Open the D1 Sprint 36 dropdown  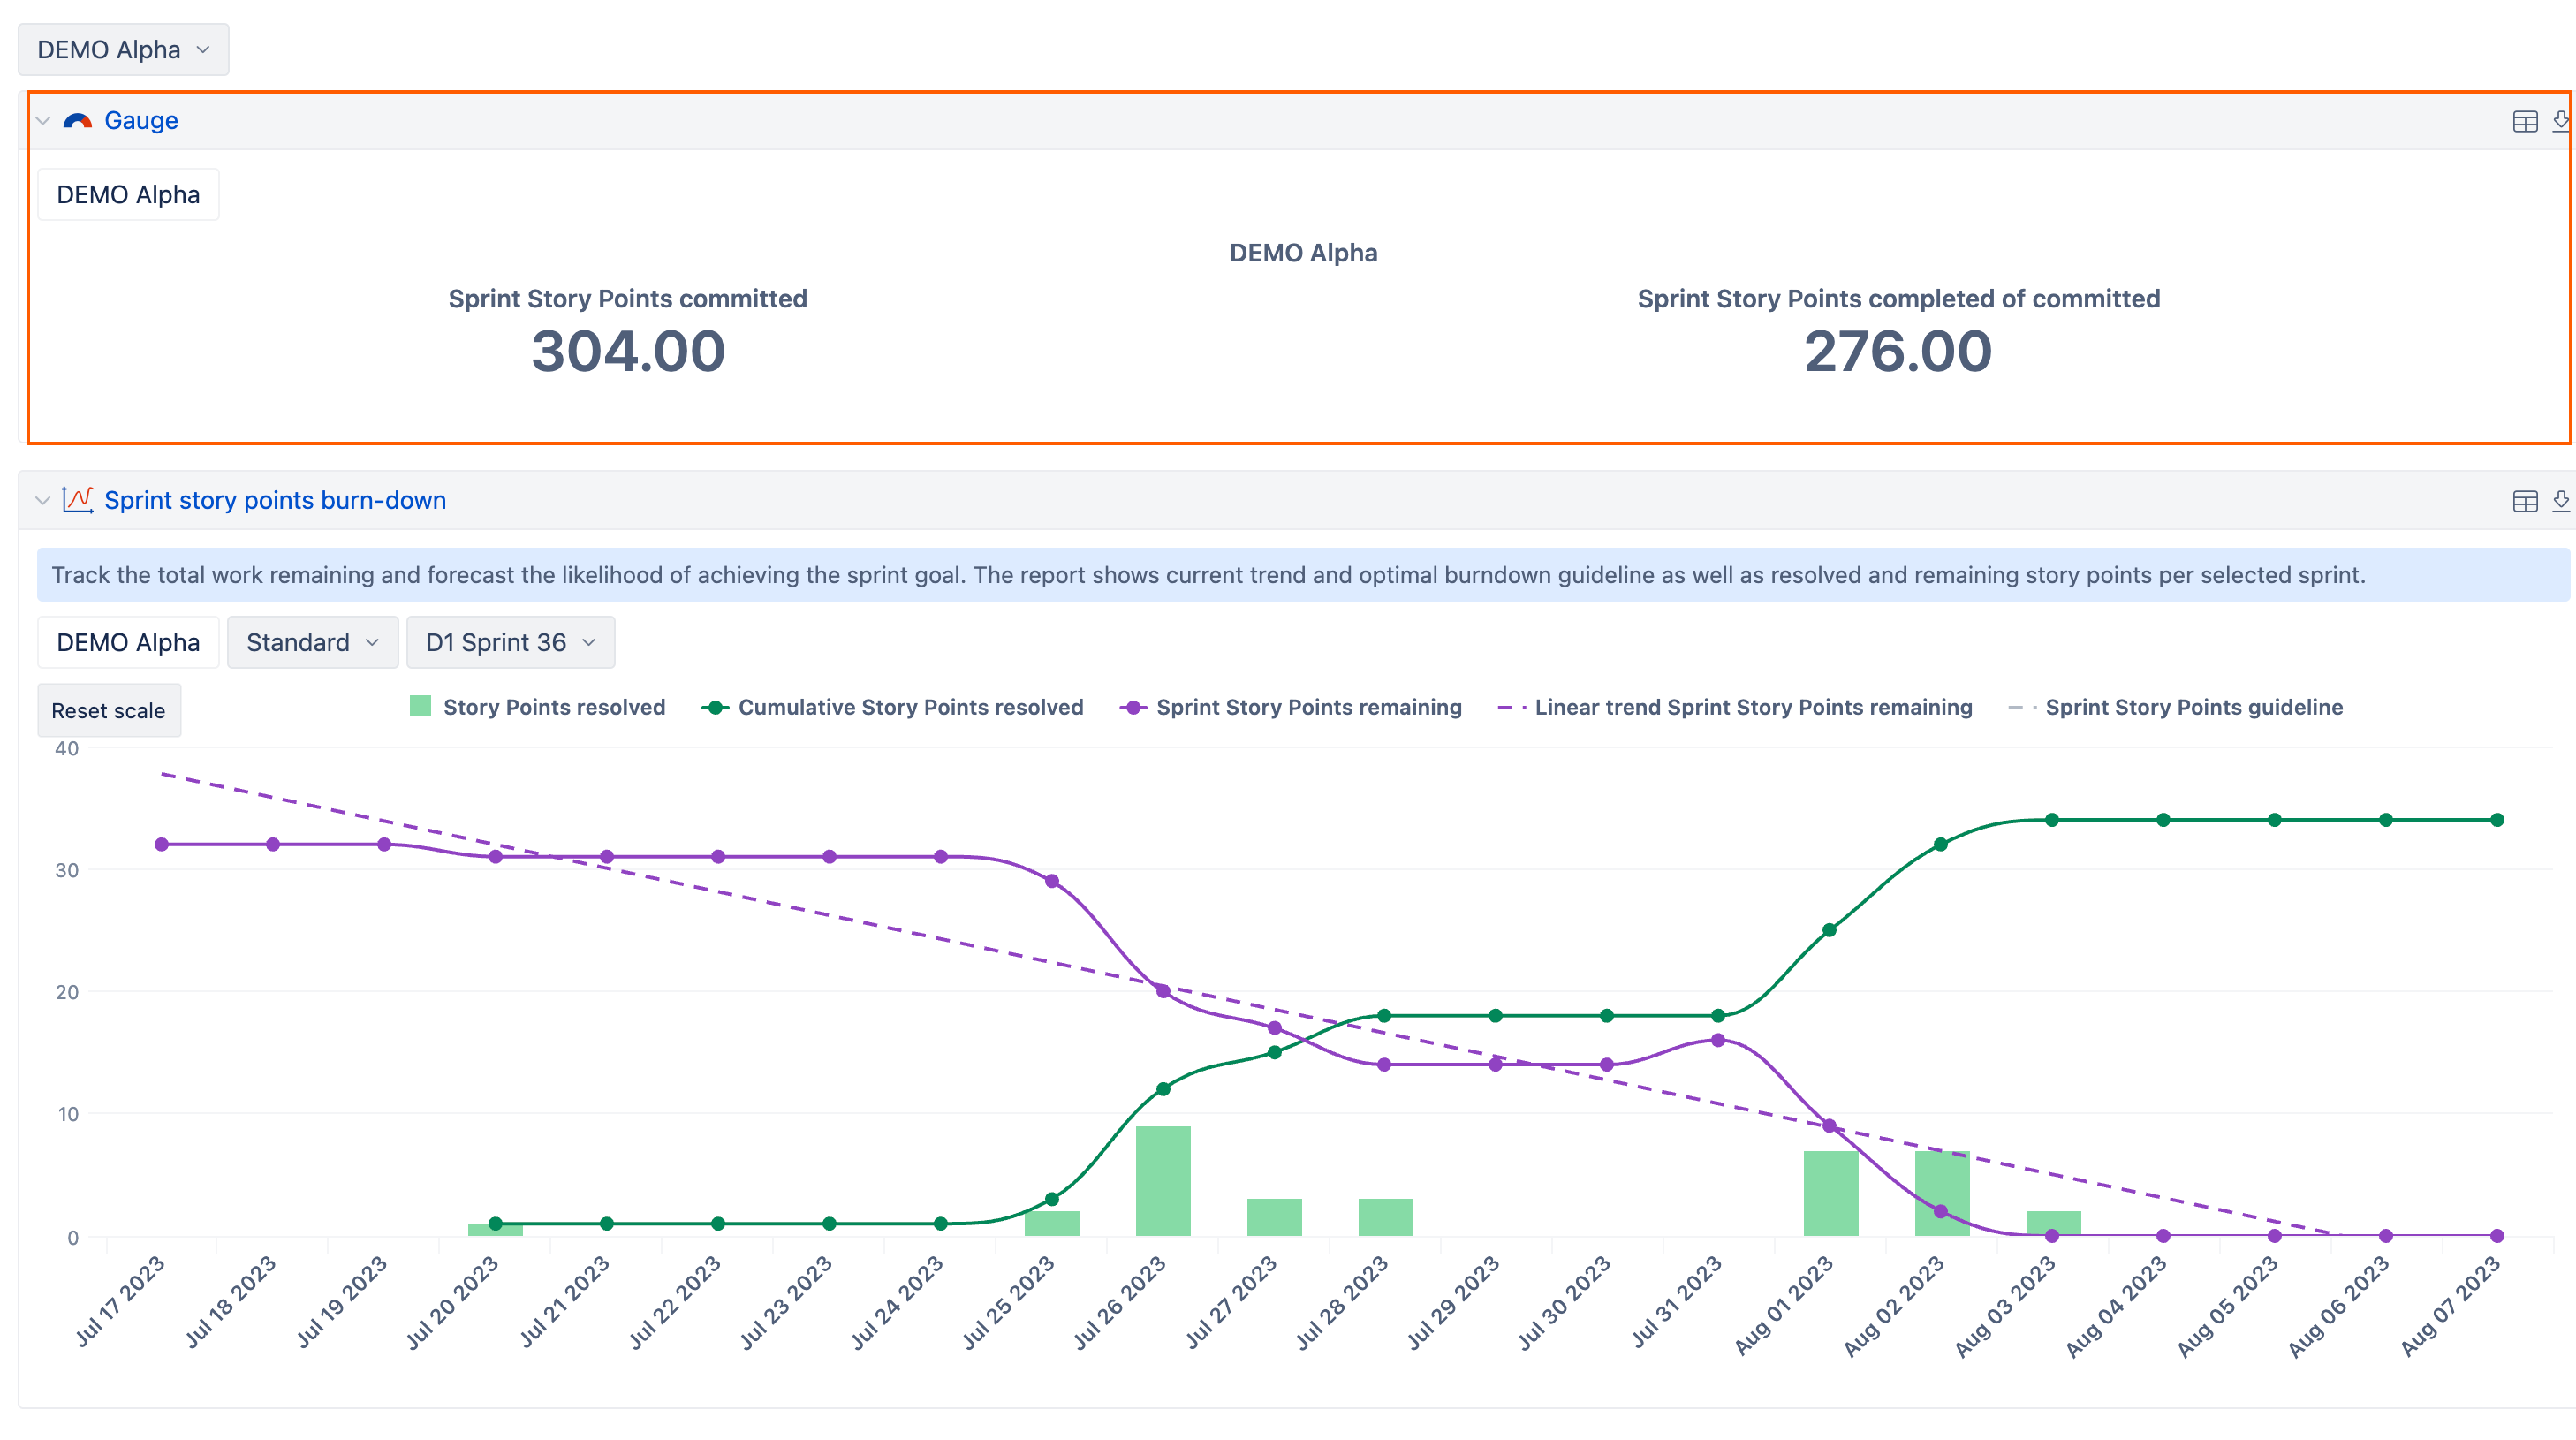[x=510, y=642]
